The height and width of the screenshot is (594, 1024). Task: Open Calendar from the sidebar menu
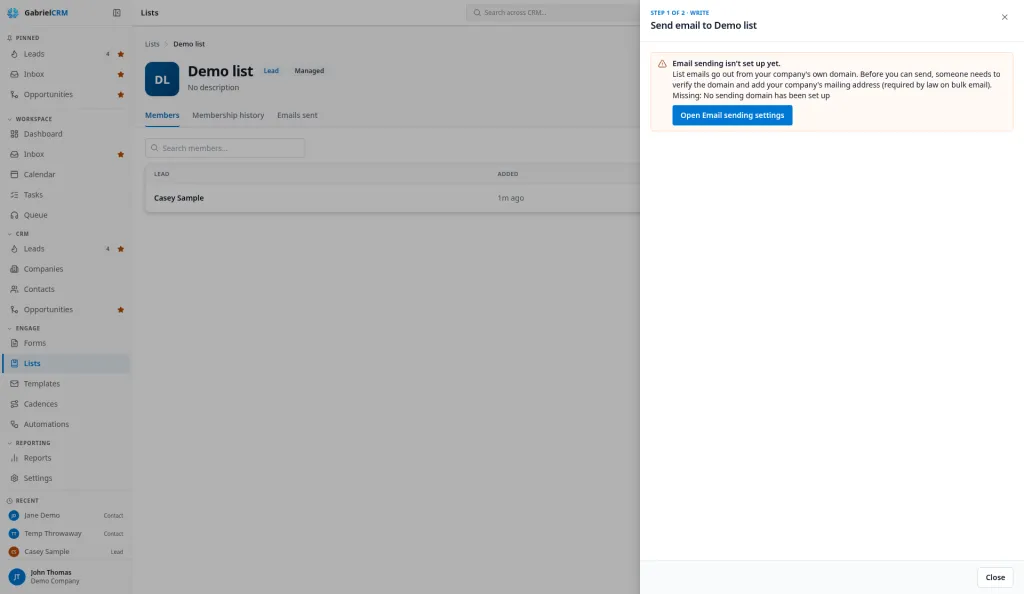coord(65,174)
